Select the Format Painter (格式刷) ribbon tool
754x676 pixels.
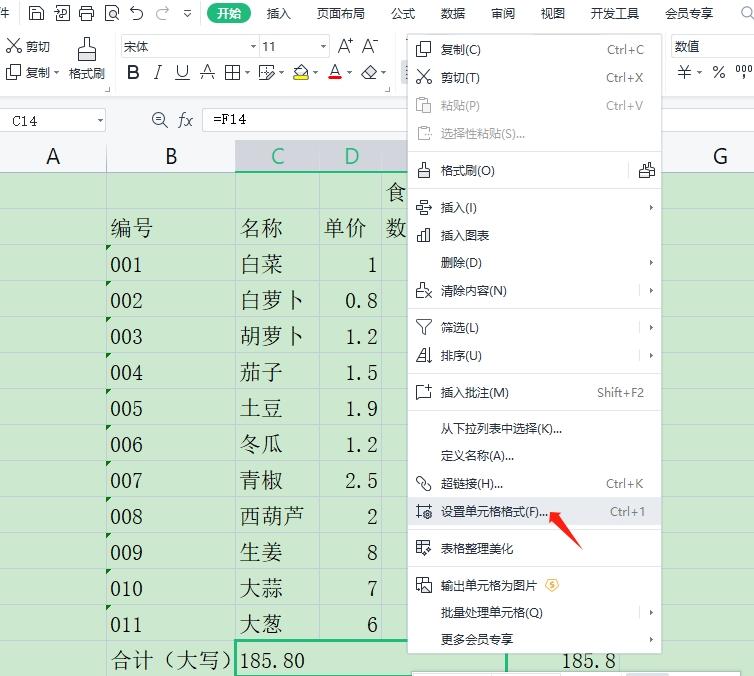click(87, 59)
